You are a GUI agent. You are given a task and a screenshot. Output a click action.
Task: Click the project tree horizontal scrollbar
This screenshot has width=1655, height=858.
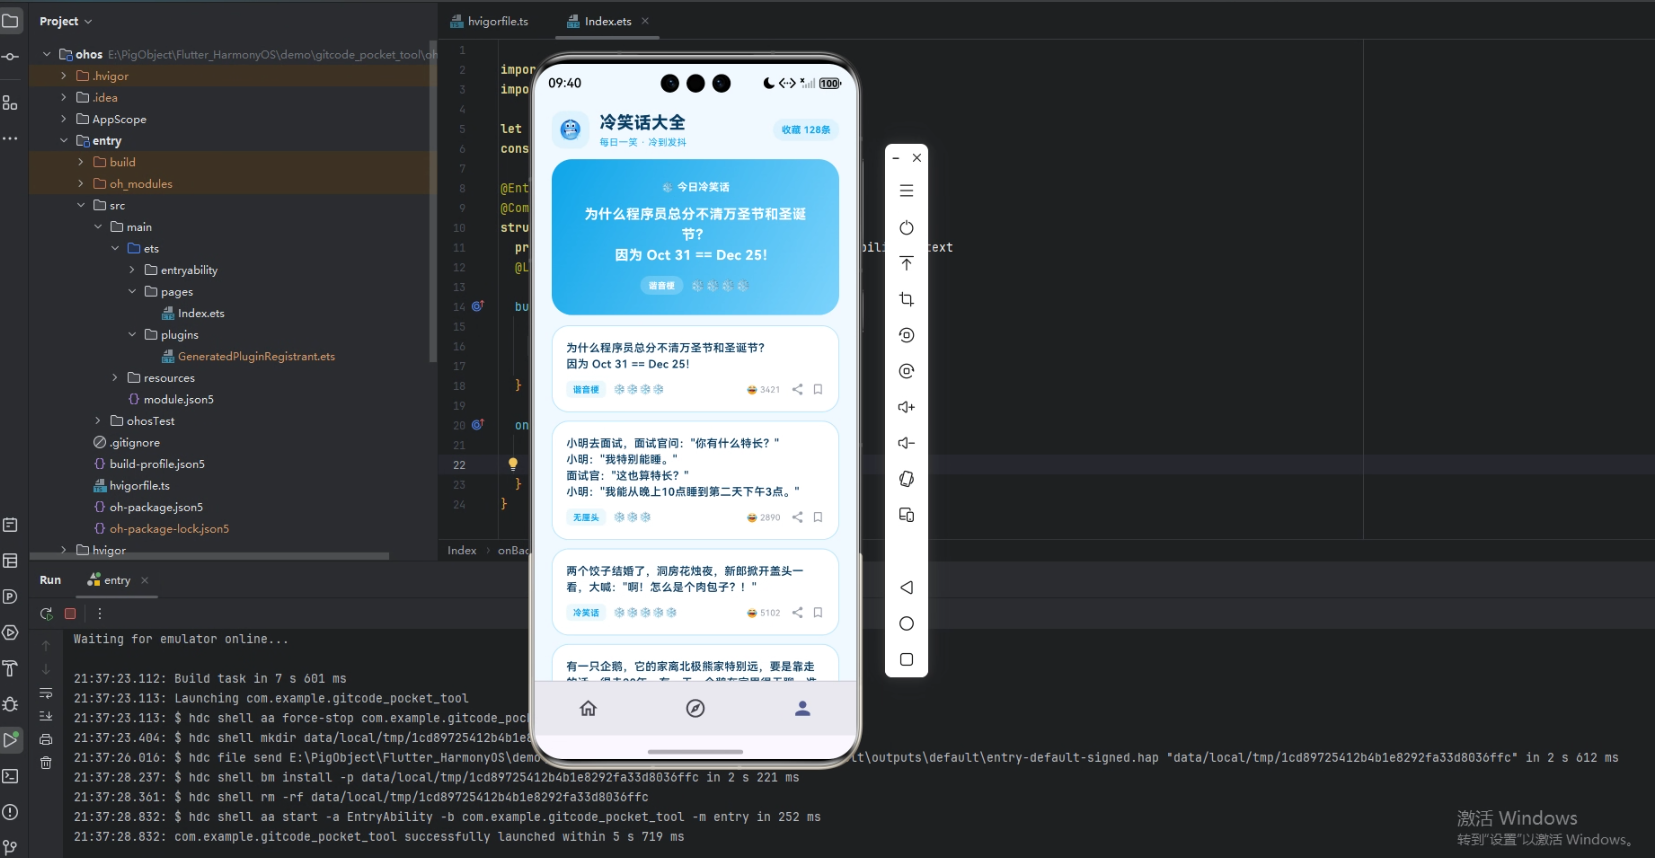point(209,556)
